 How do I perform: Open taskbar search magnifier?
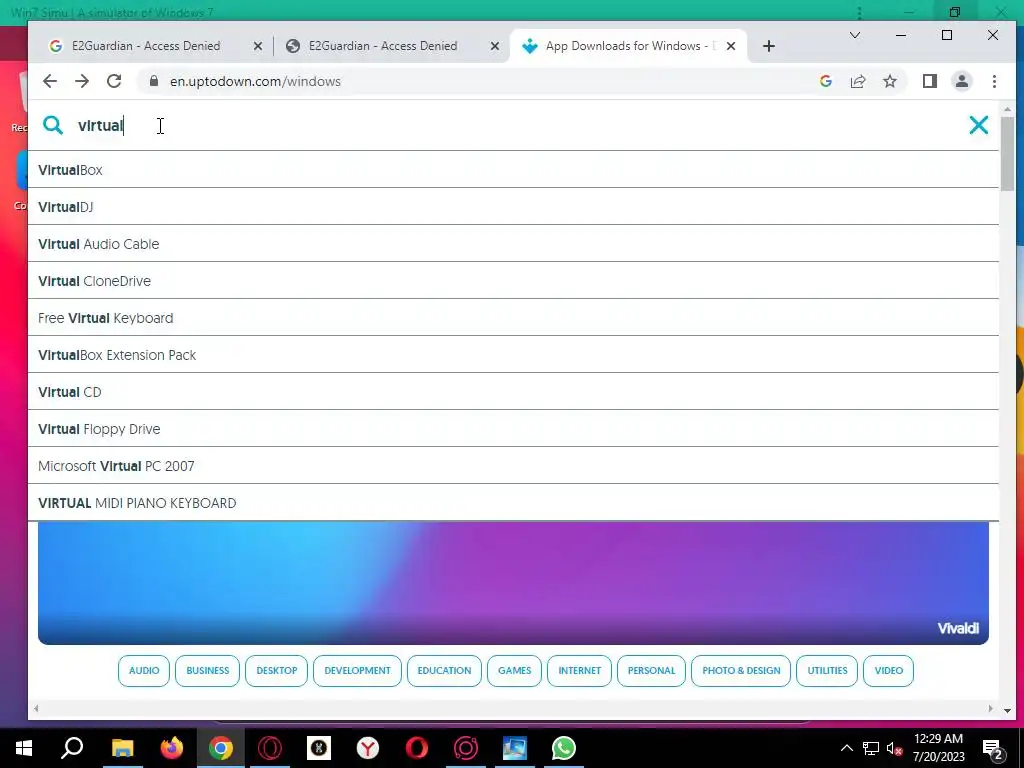72,748
